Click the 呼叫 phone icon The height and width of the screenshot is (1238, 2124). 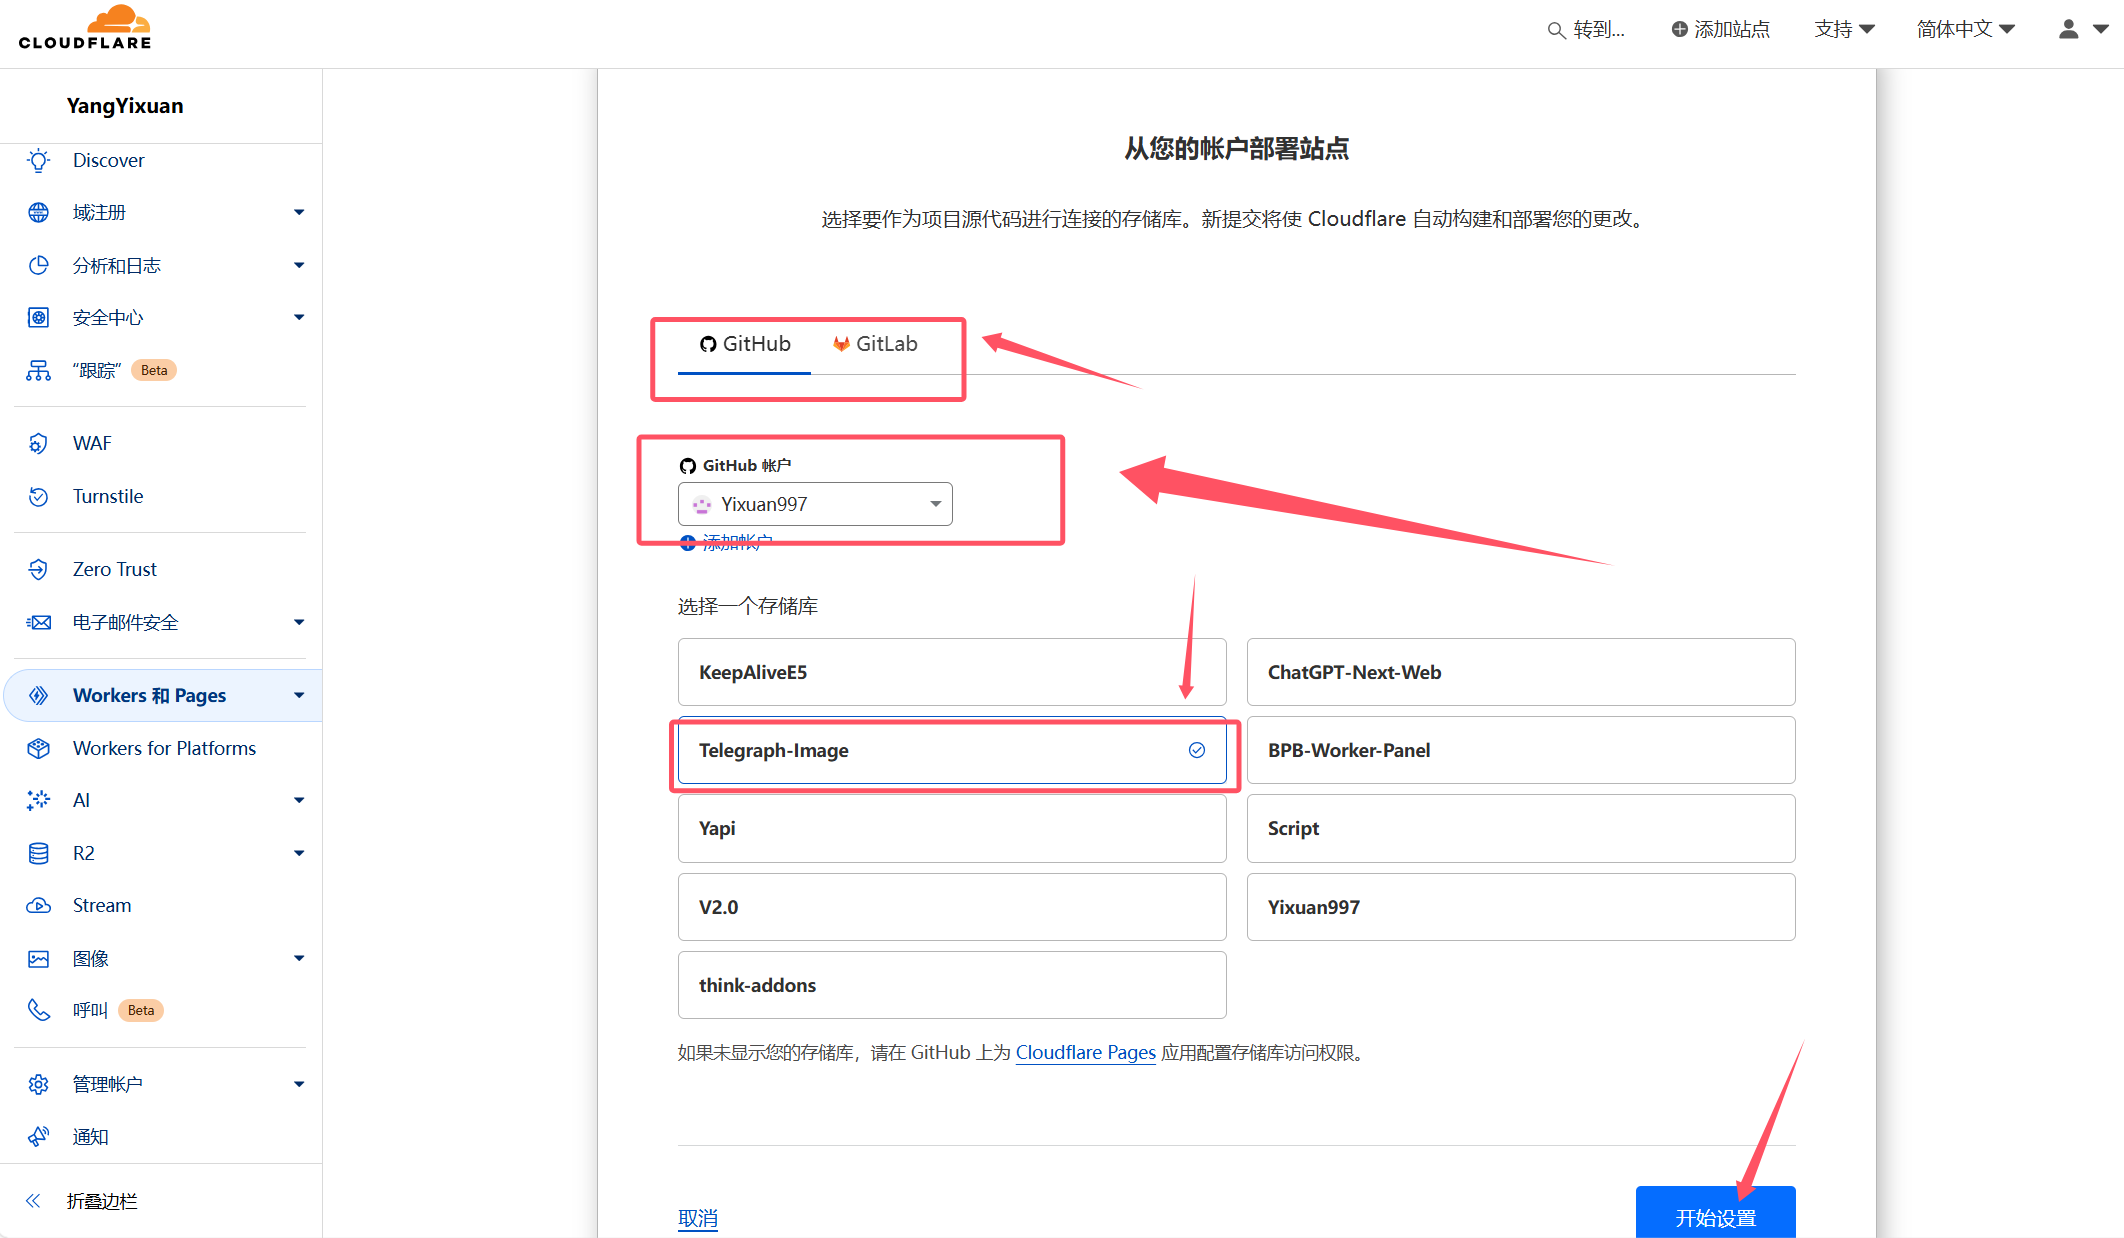[38, 1010]
